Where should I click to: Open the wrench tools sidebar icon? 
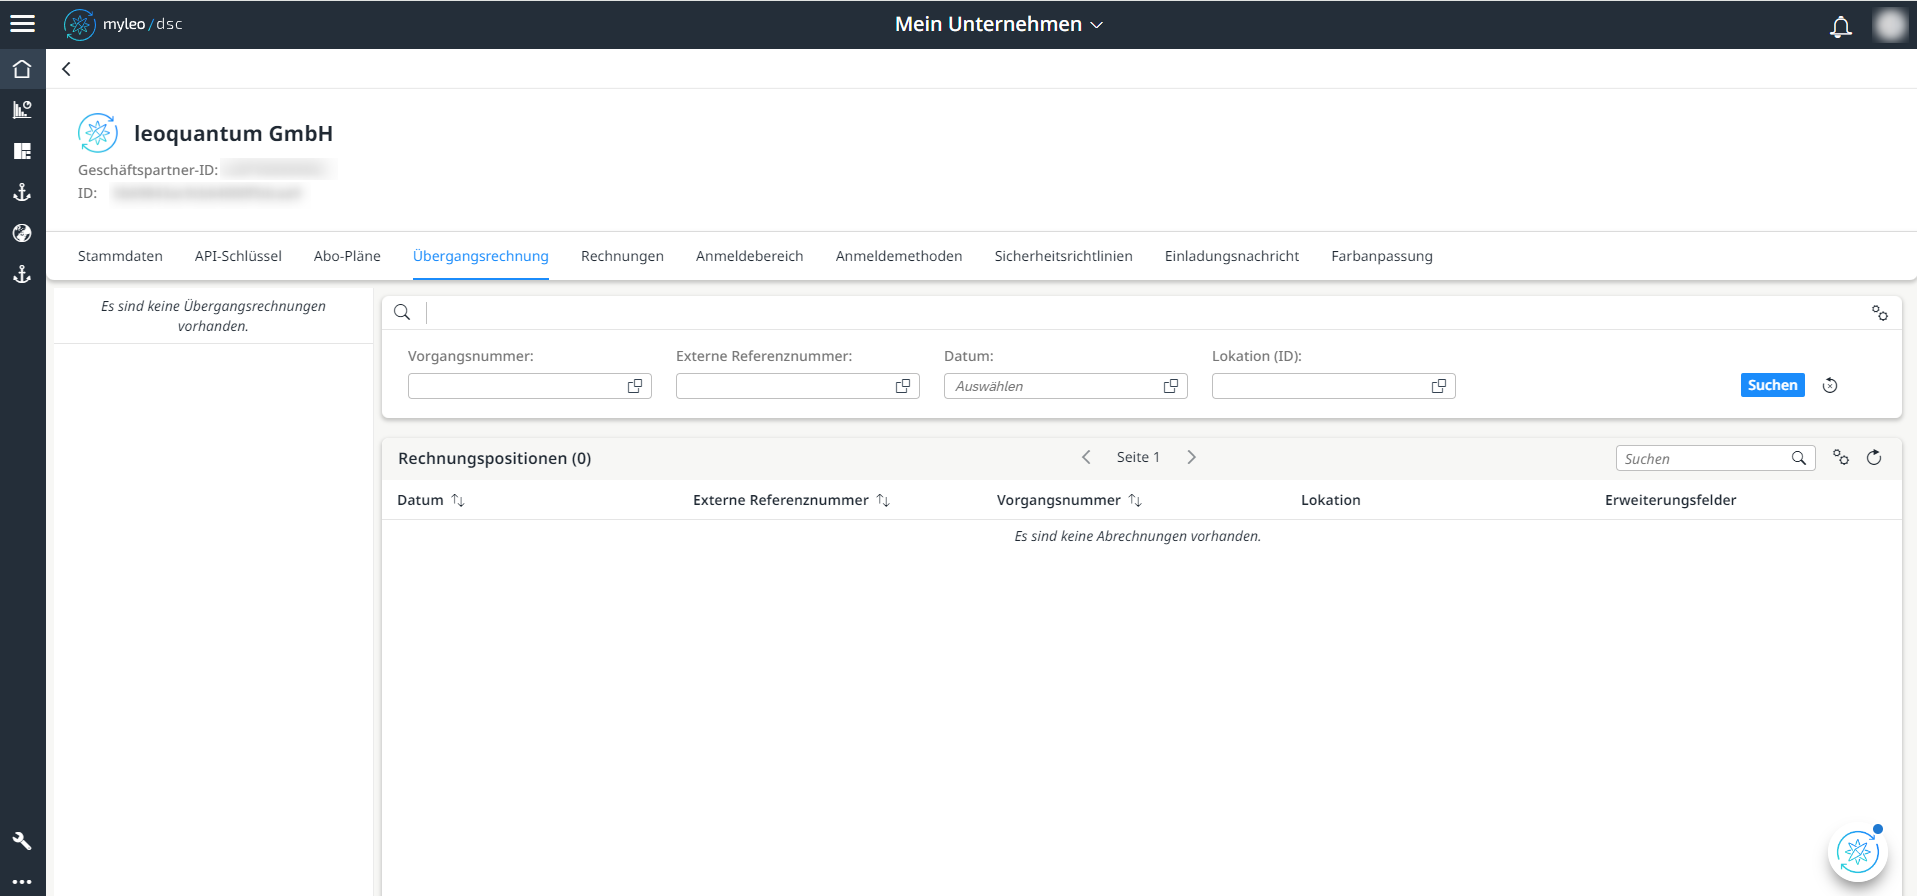pyautogui.click(x=22, y=841)
